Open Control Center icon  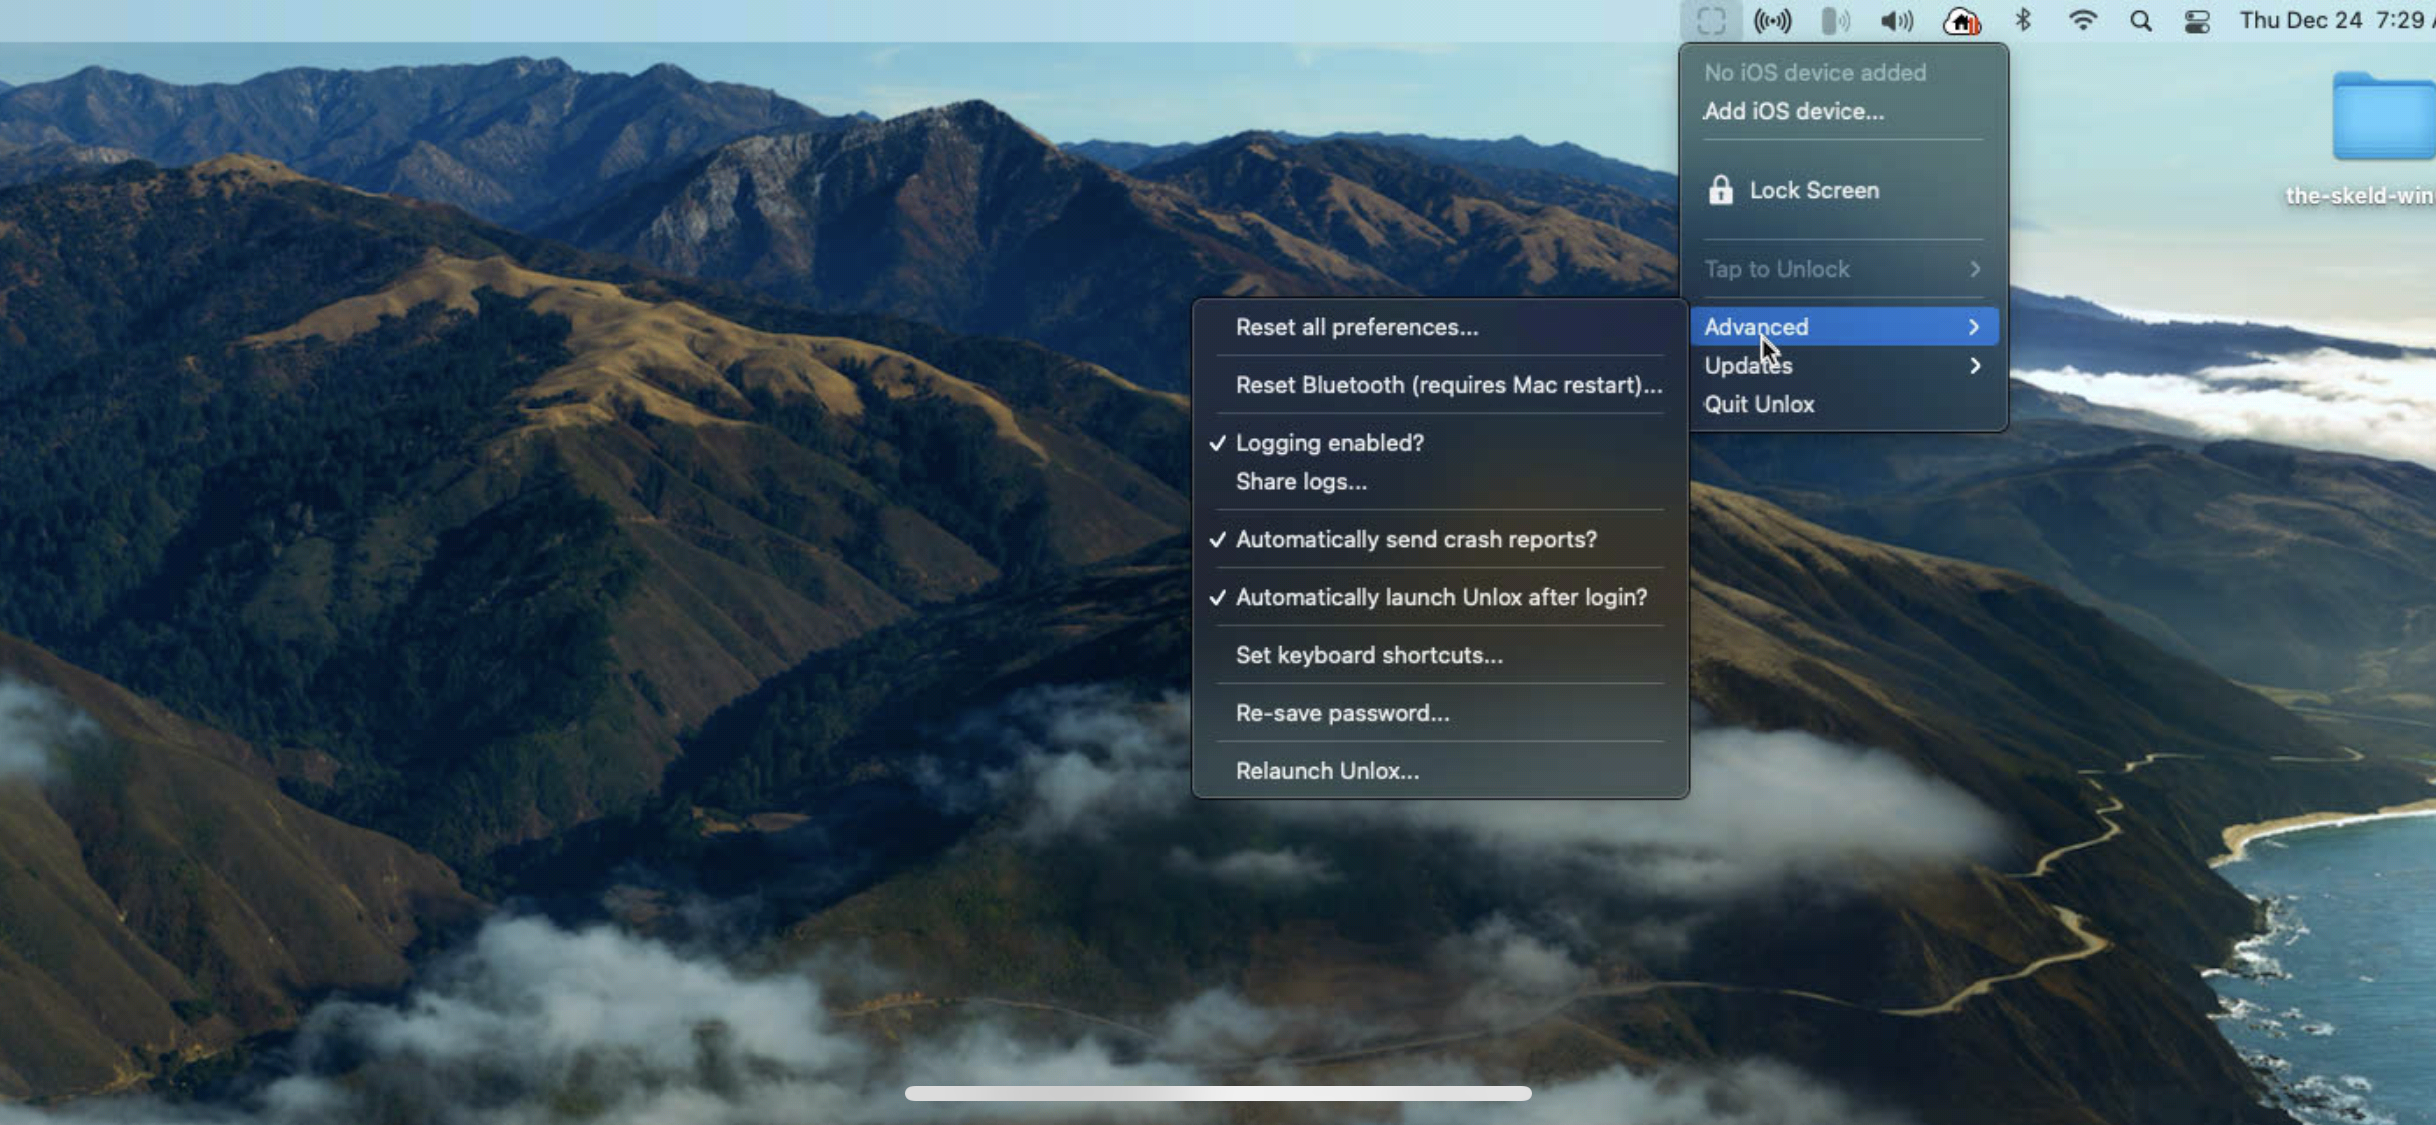2197,21
